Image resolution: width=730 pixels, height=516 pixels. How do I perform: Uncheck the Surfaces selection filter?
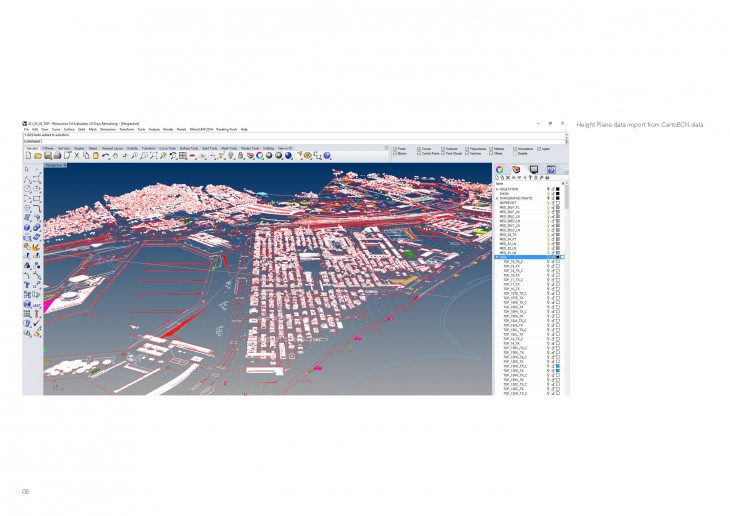(444, 148)
